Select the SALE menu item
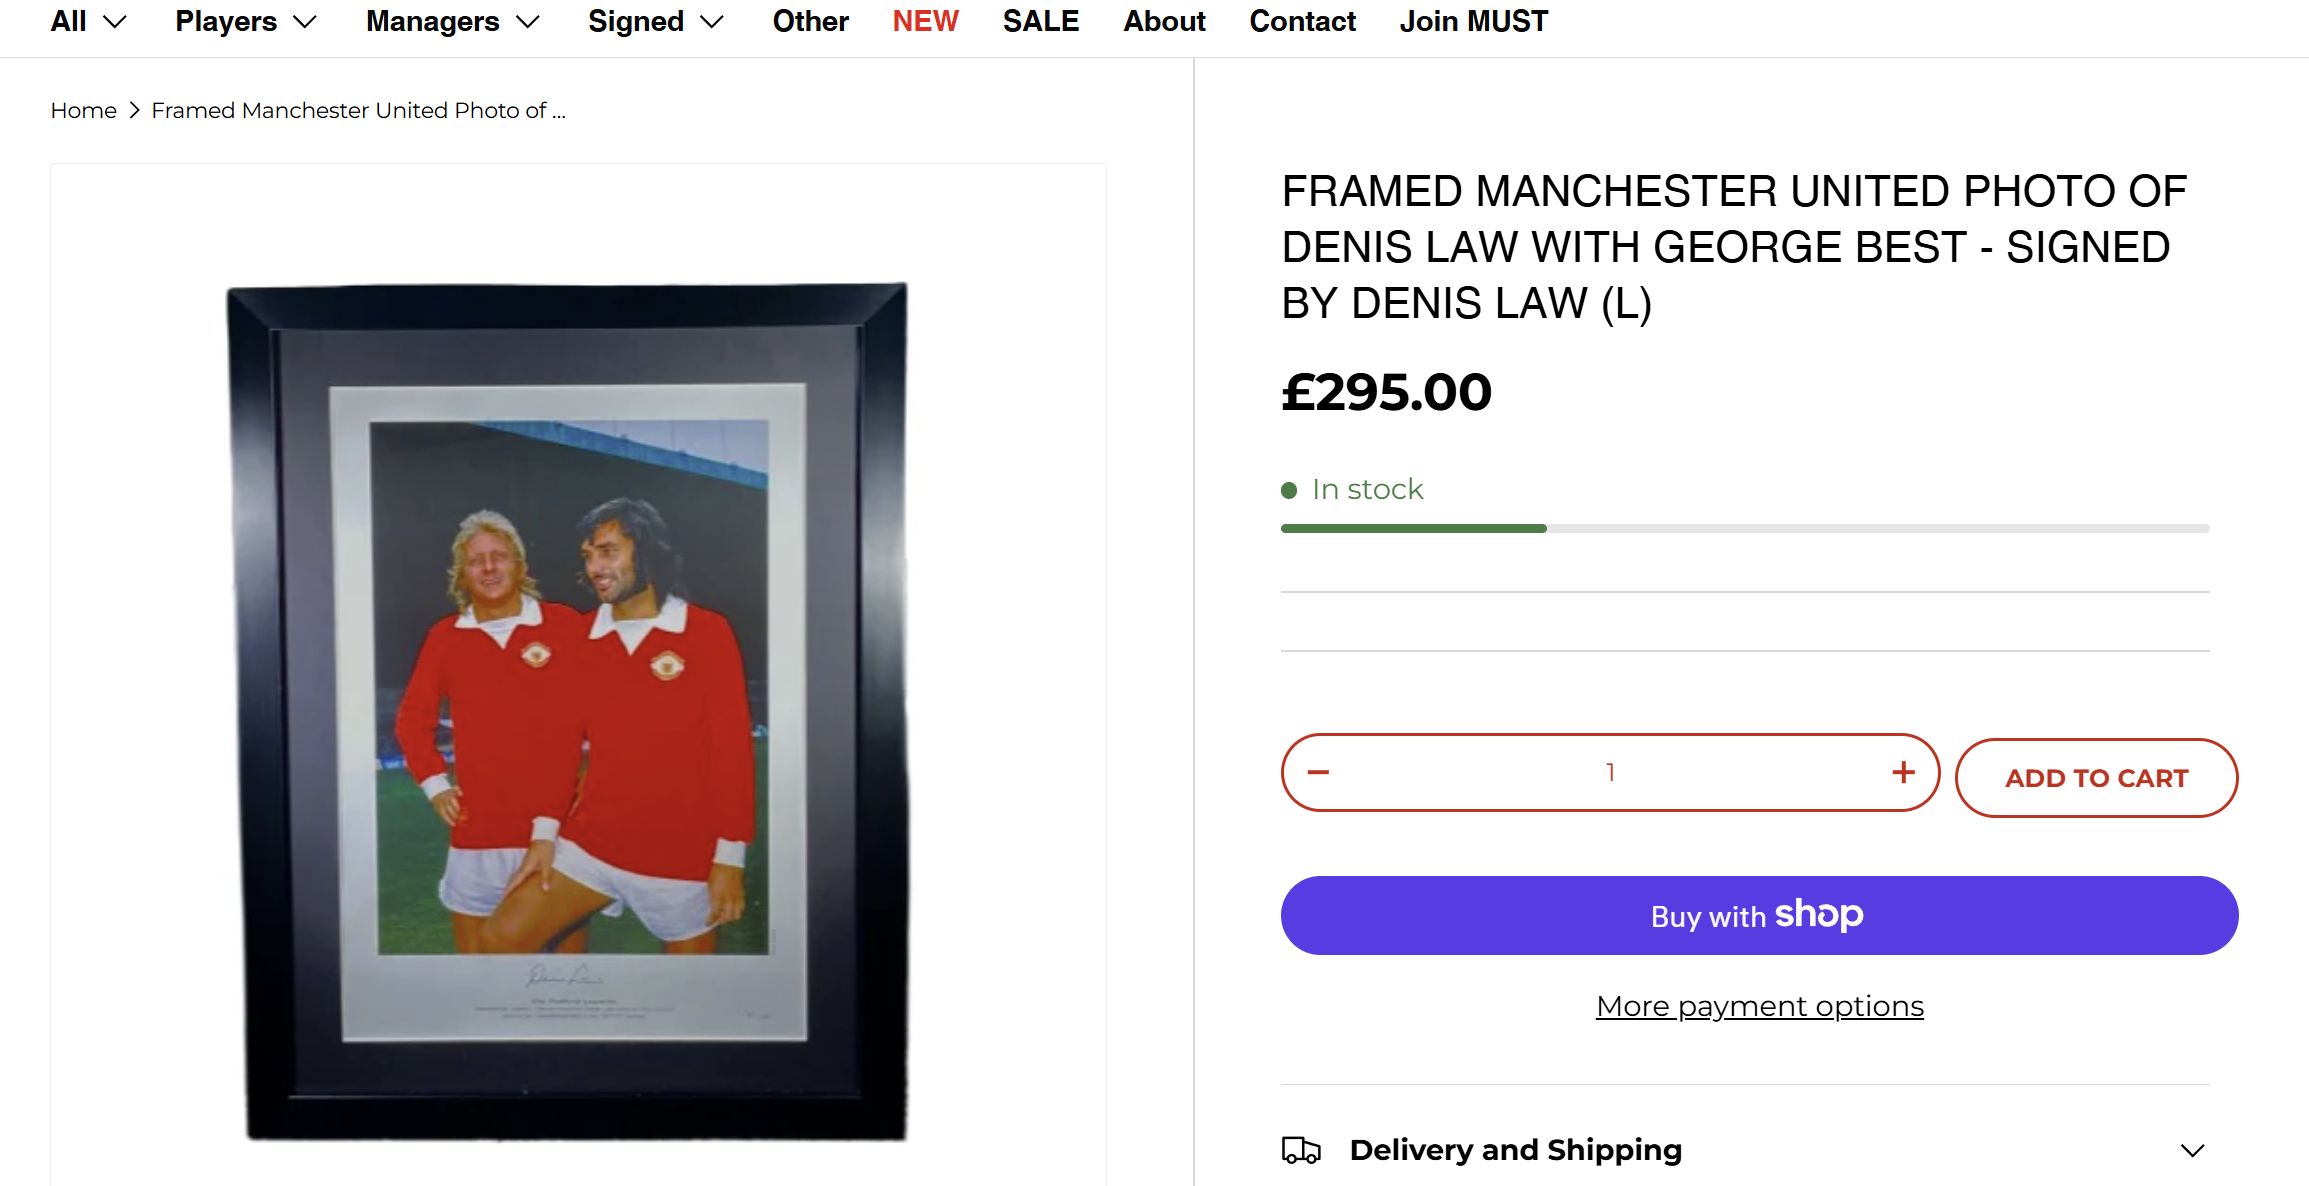This screenshot has width=2309, height=1186. (1041, 21)
